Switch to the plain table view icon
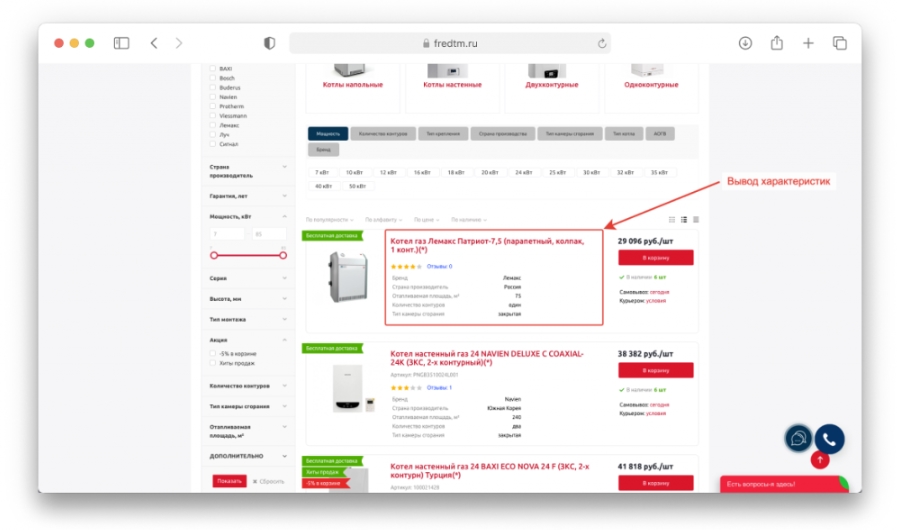 (696, 220)
